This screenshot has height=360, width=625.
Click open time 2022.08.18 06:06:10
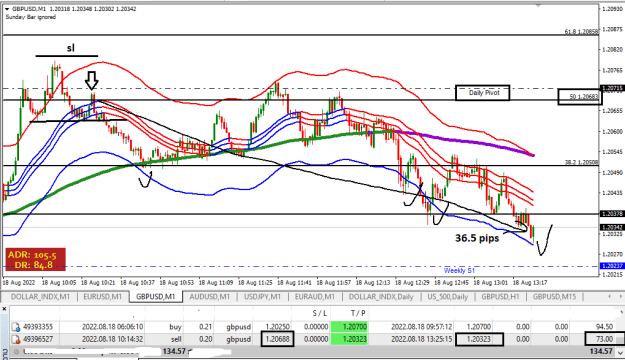pos(112,327)
